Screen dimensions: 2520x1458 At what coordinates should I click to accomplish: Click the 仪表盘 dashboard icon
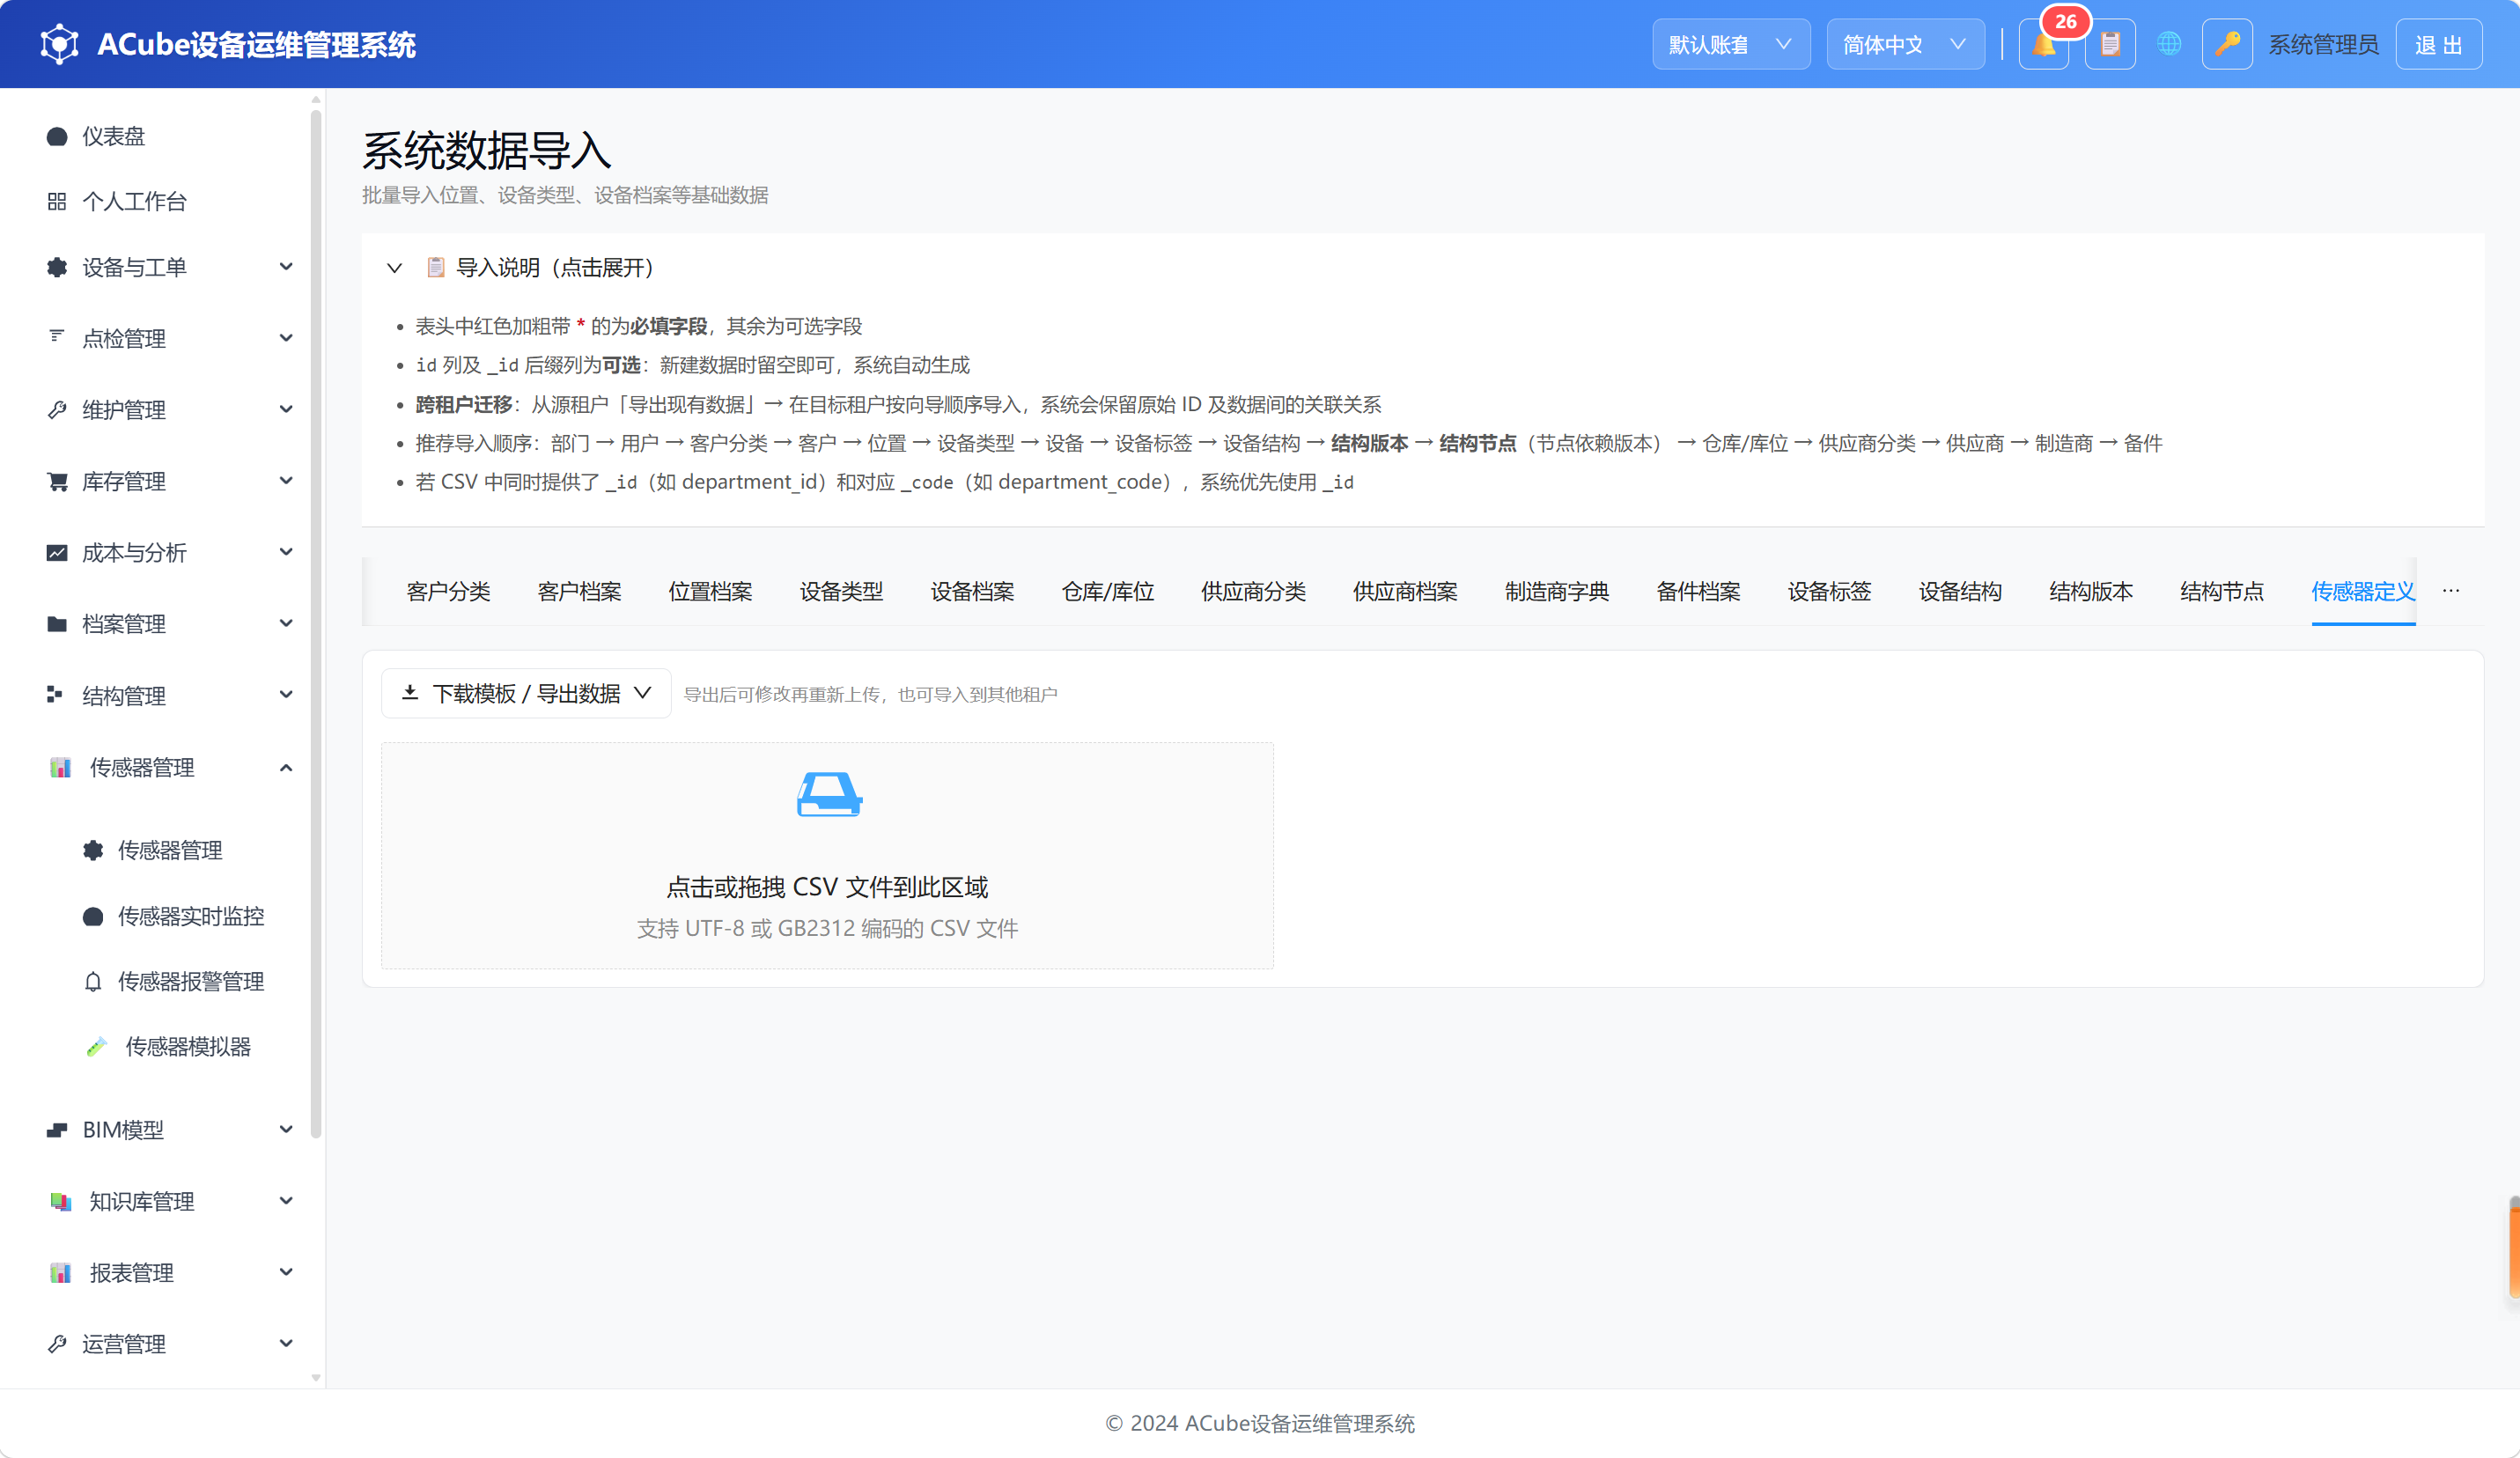coord(57,136)
